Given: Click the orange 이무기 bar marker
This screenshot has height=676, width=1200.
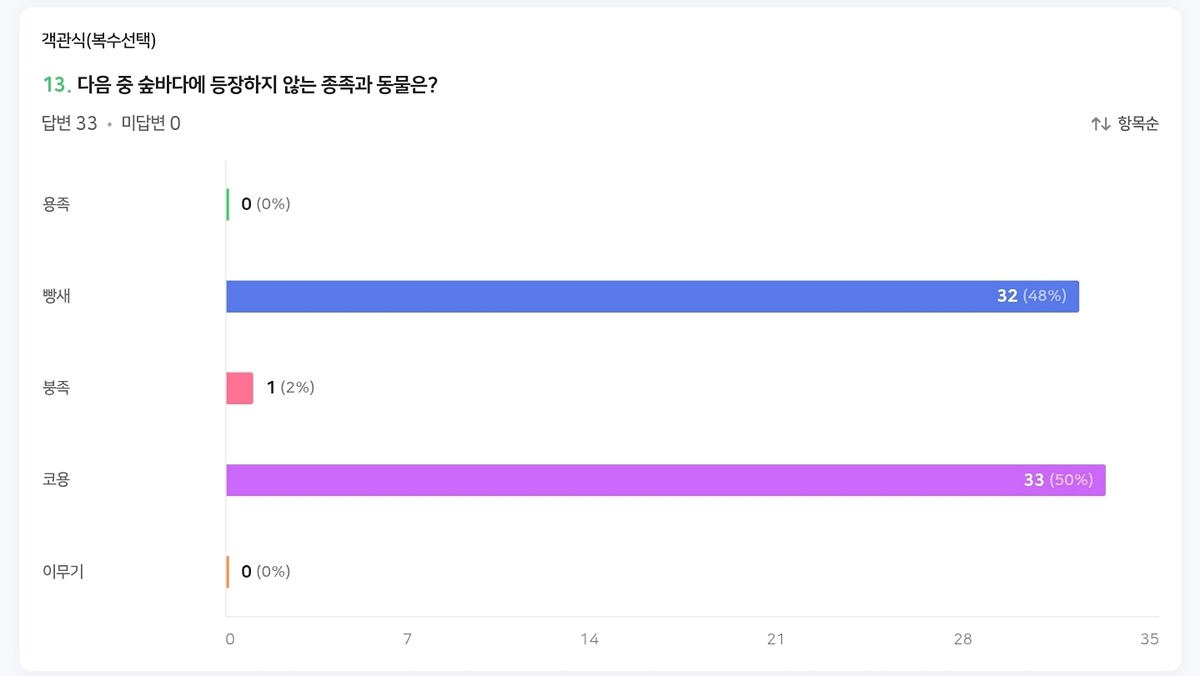Looking at the screenshot, I should [228, 572].
